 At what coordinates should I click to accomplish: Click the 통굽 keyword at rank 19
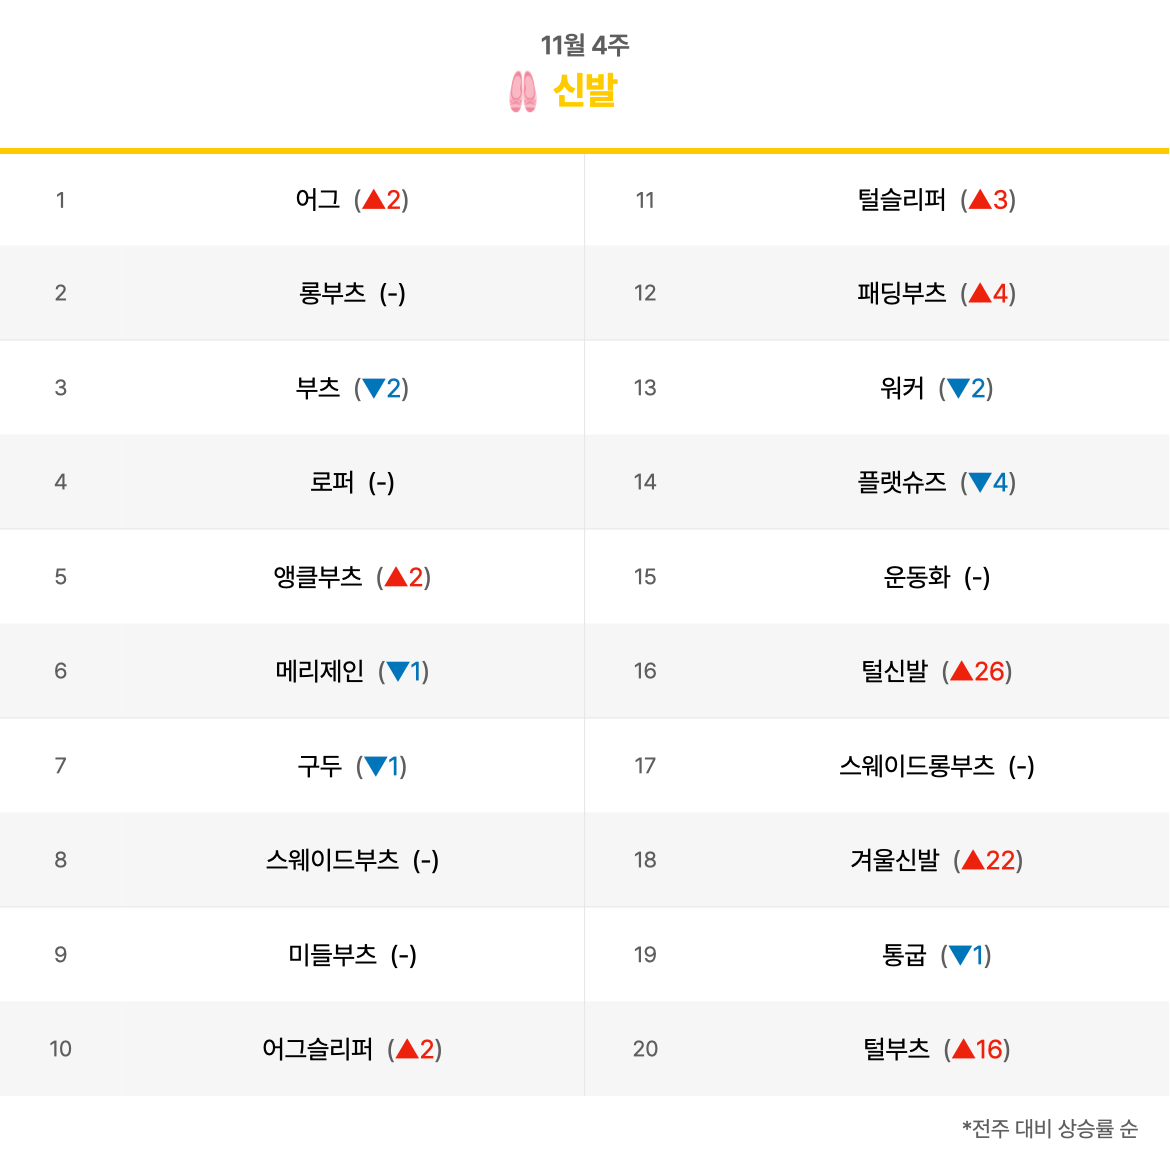[x=904, y=955]
